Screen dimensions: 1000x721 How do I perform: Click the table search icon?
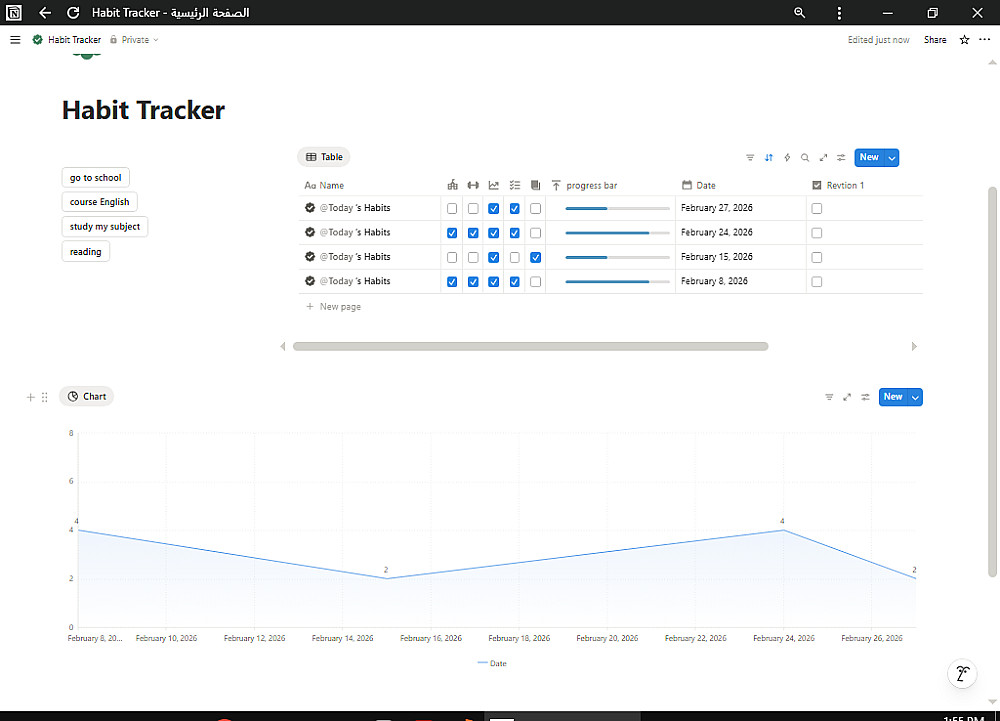click(805, 157)
